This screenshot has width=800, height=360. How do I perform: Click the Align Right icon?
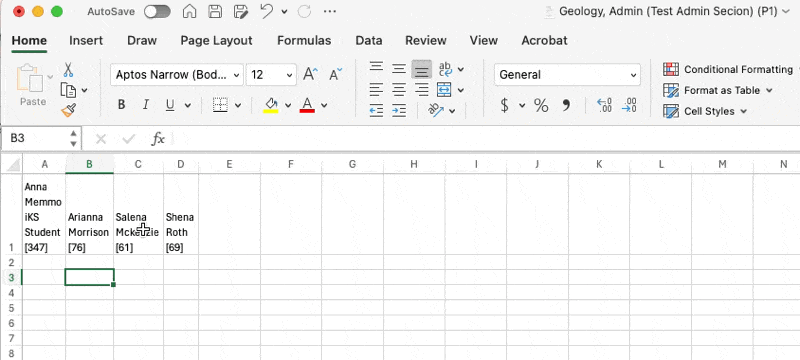click(421, 90)
